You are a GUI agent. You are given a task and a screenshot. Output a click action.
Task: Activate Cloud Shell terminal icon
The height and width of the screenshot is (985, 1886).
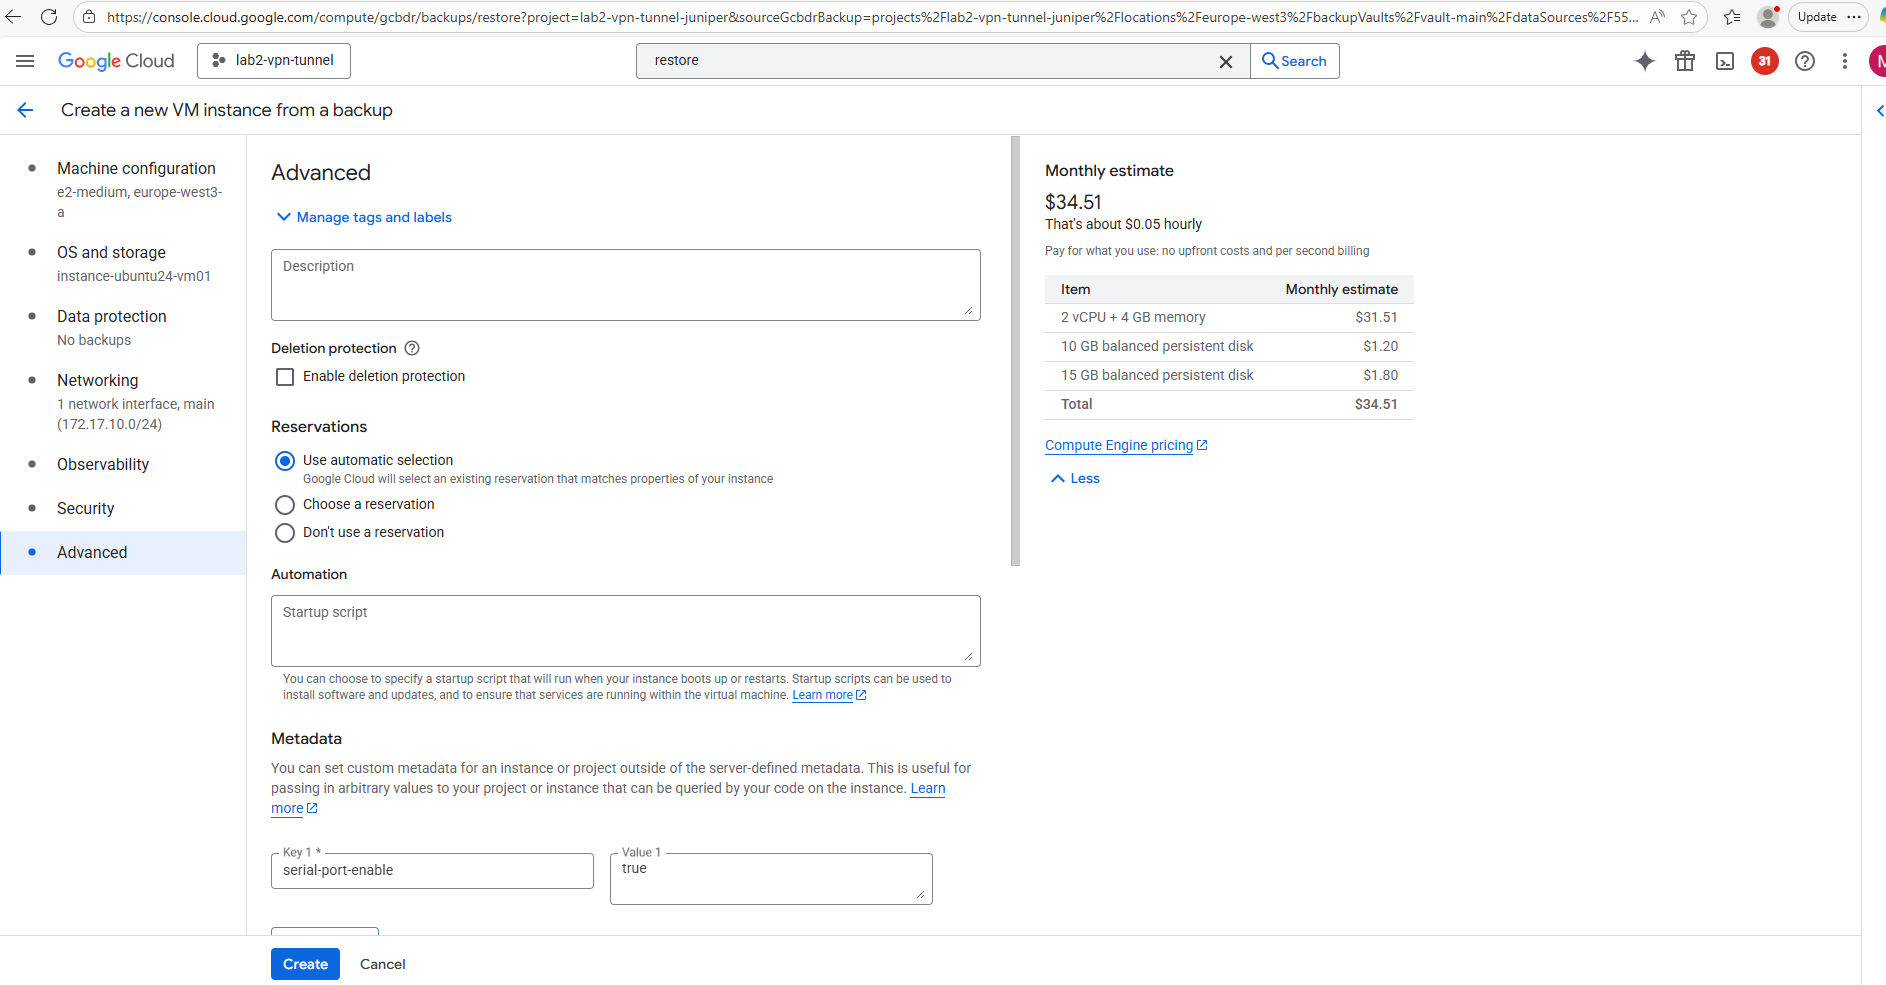click(1725, 61)
